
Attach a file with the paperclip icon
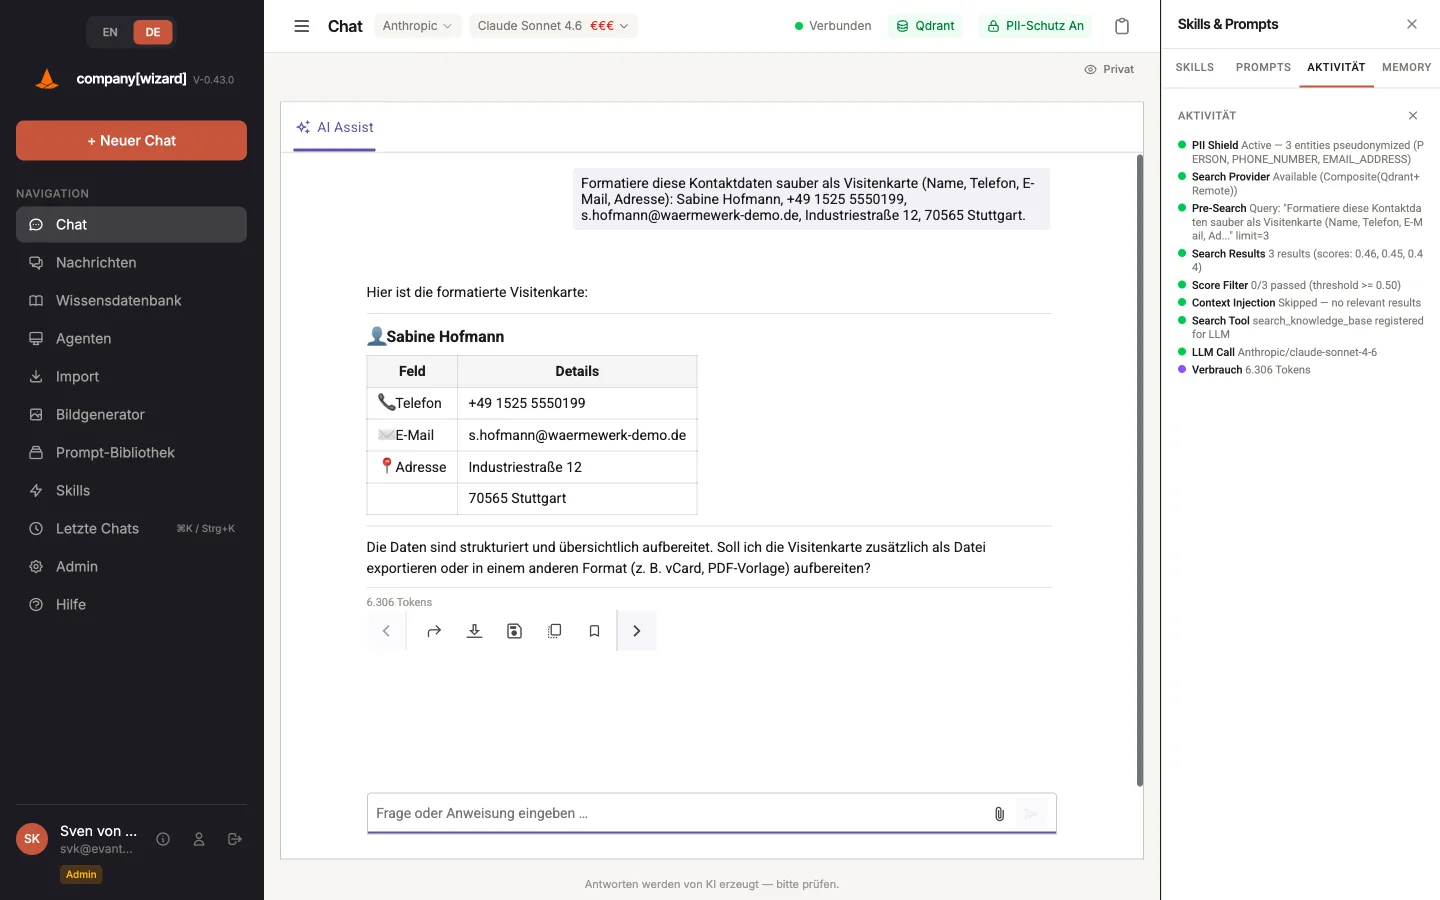999,814
